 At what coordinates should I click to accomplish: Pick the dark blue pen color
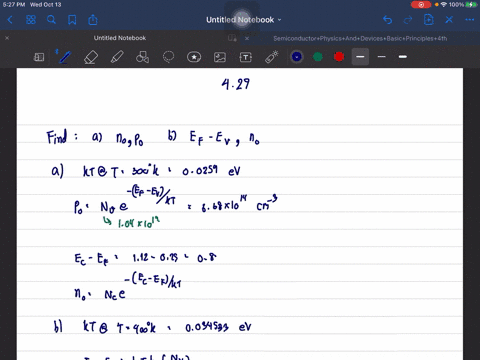click(297, 57)
